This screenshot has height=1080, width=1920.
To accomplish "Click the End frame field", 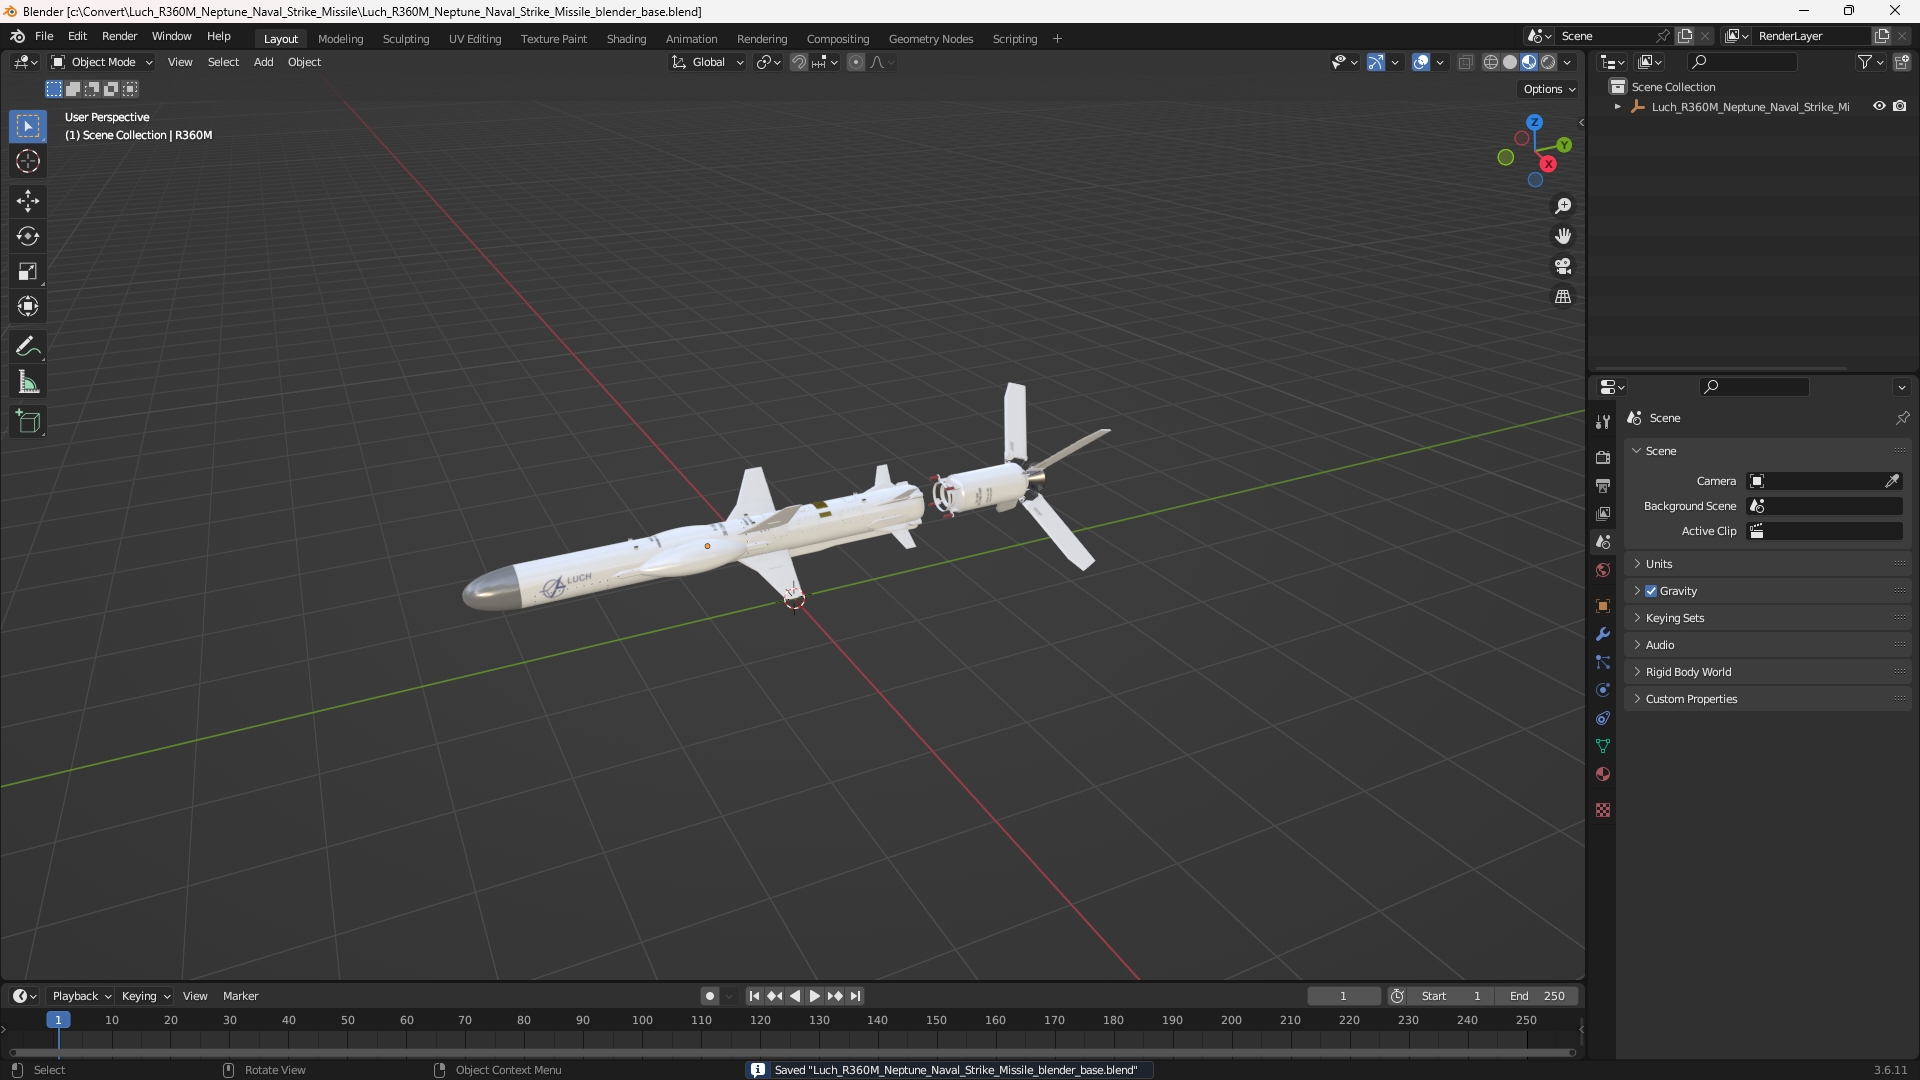I will tap(1537, 996).
